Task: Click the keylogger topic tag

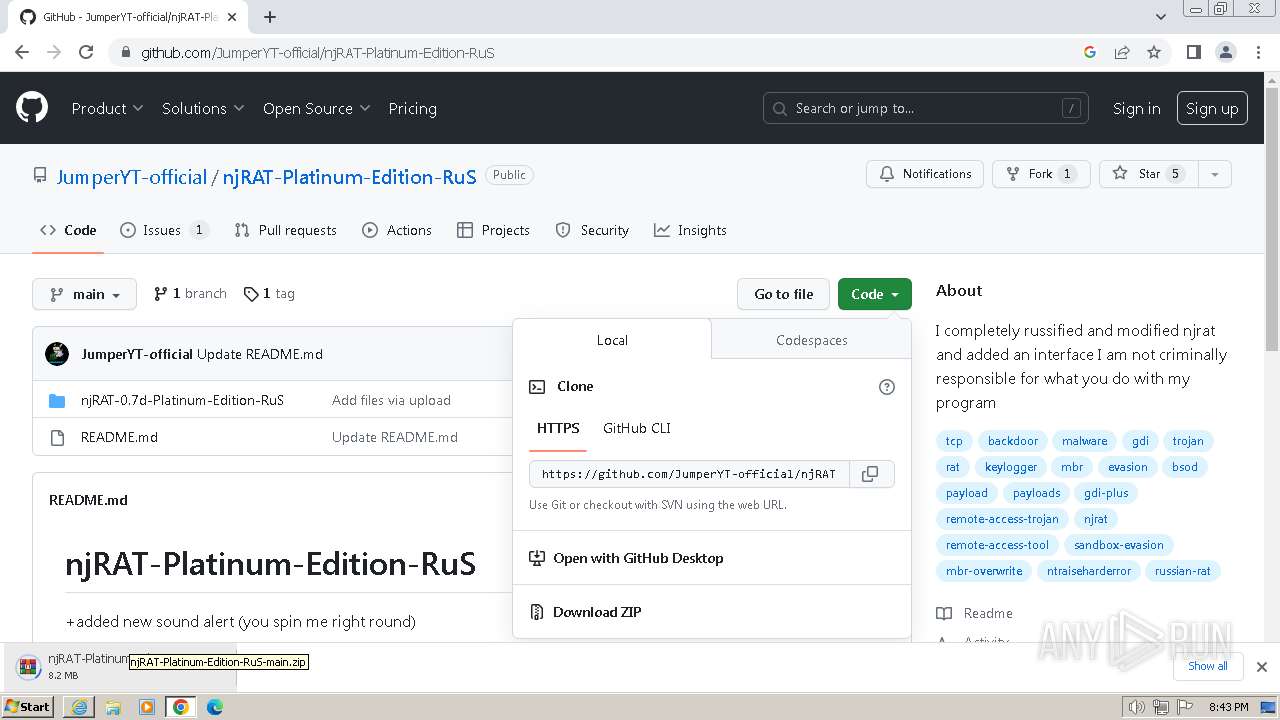Action: pos(1011,467)
